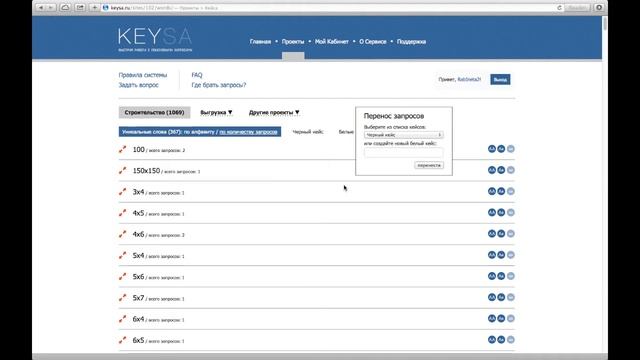Click the dark AA circle icon in row 100
This screenshot has height=360, width=640.
tap(492, 149)
